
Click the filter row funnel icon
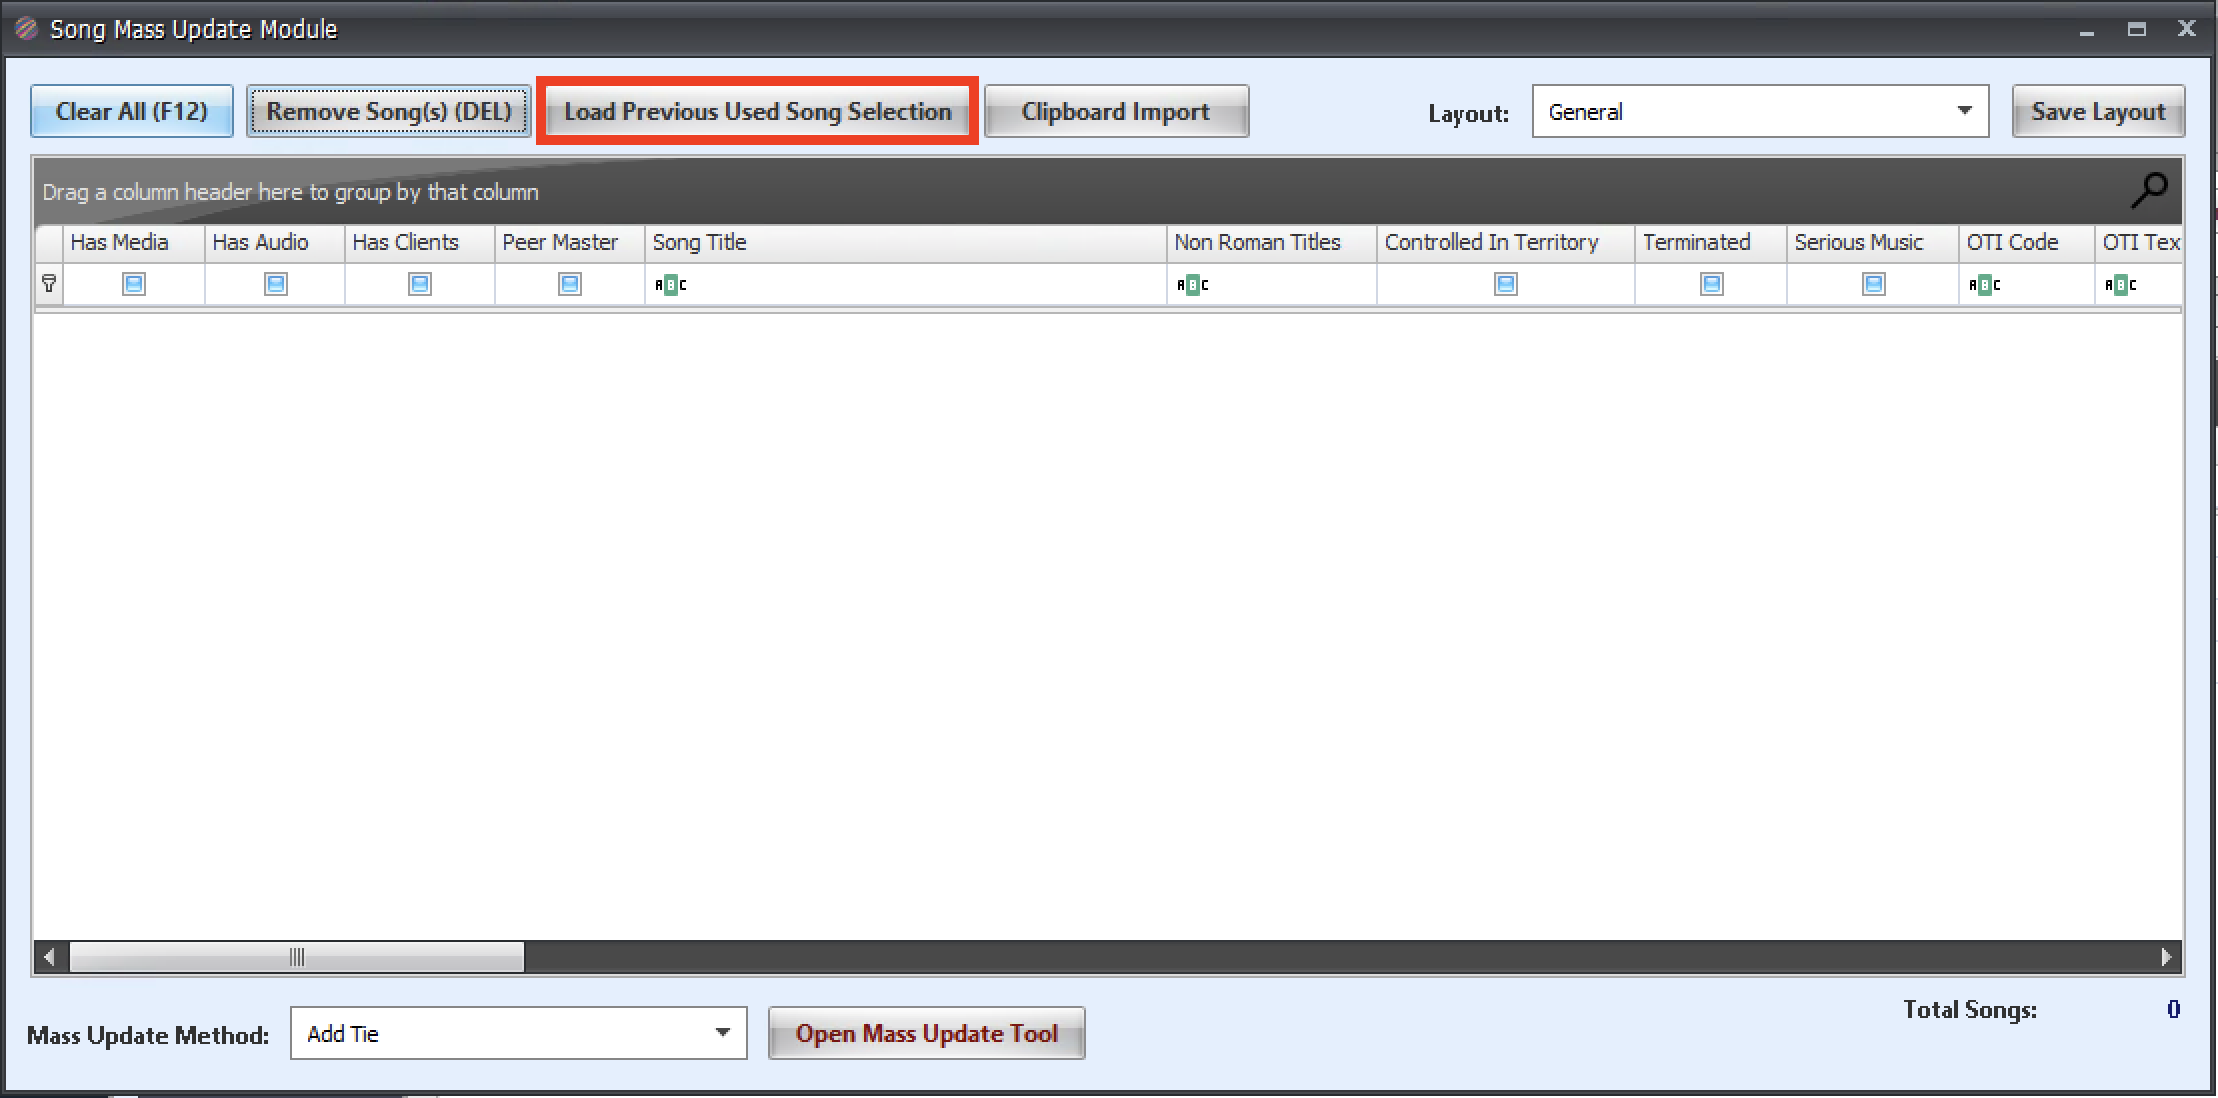point(48,284)
